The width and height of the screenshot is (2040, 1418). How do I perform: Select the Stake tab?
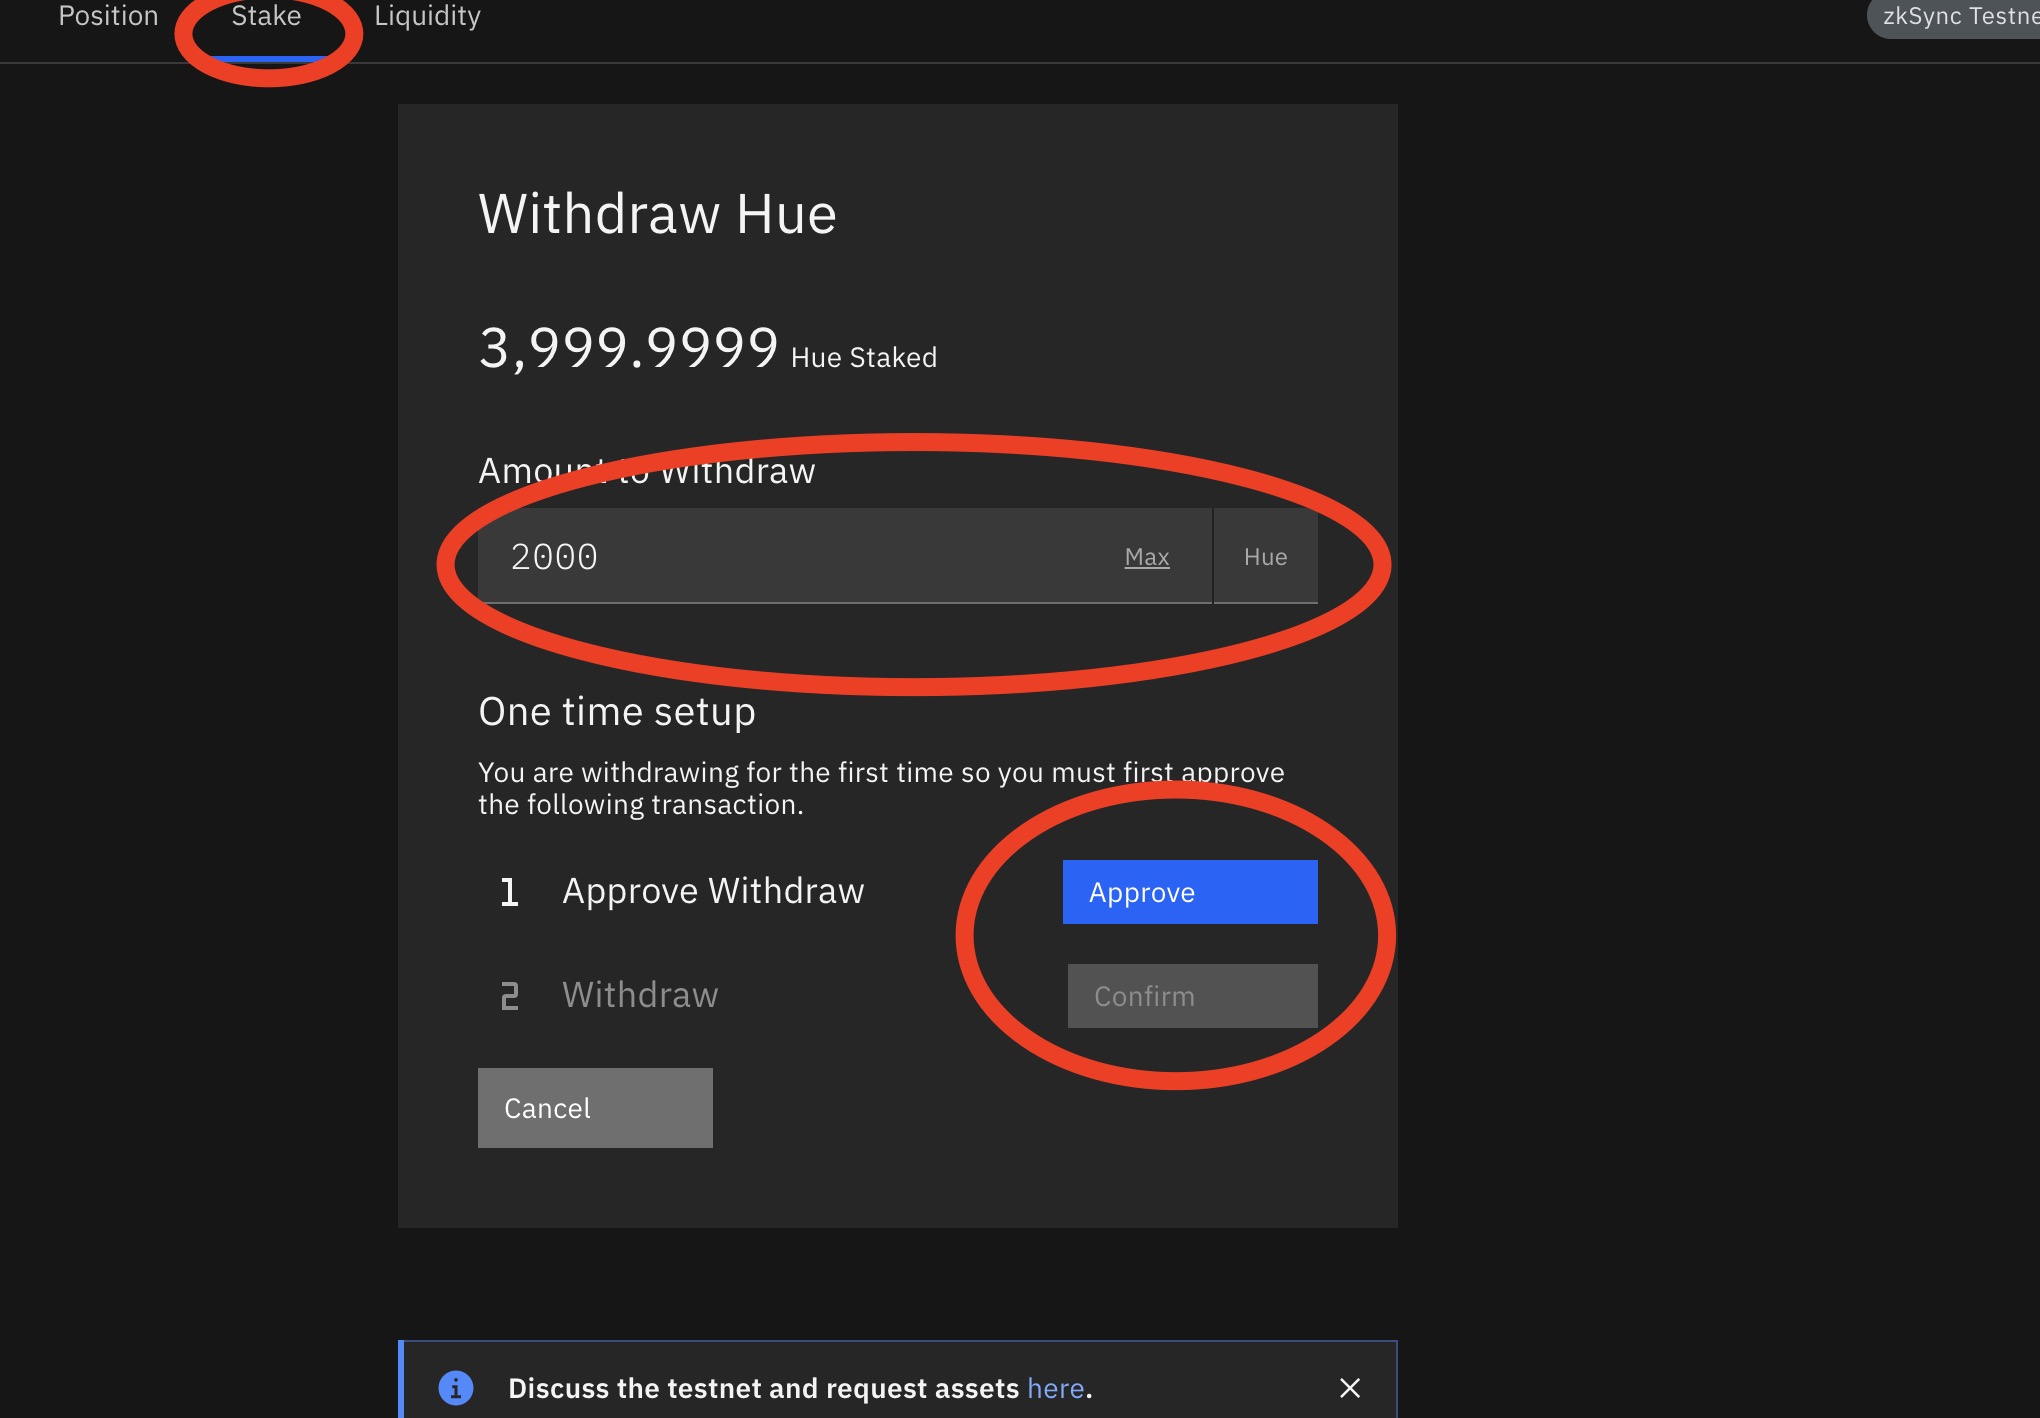pyautogui.click(x=266, y=17)
